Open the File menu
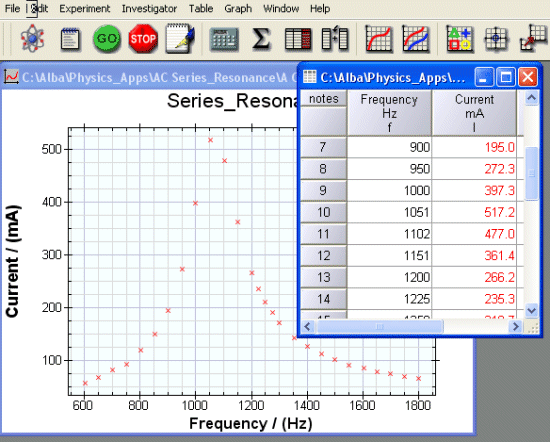Screen dimensions: 550x442 click(12, 8)
